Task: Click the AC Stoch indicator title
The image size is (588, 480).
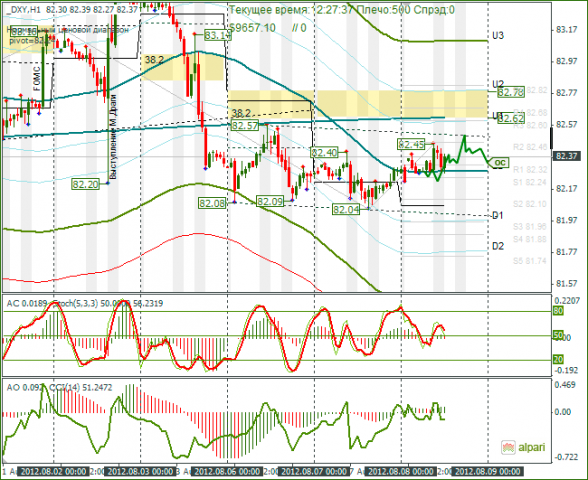Action: pyautogui.click(x=85, y=303)
